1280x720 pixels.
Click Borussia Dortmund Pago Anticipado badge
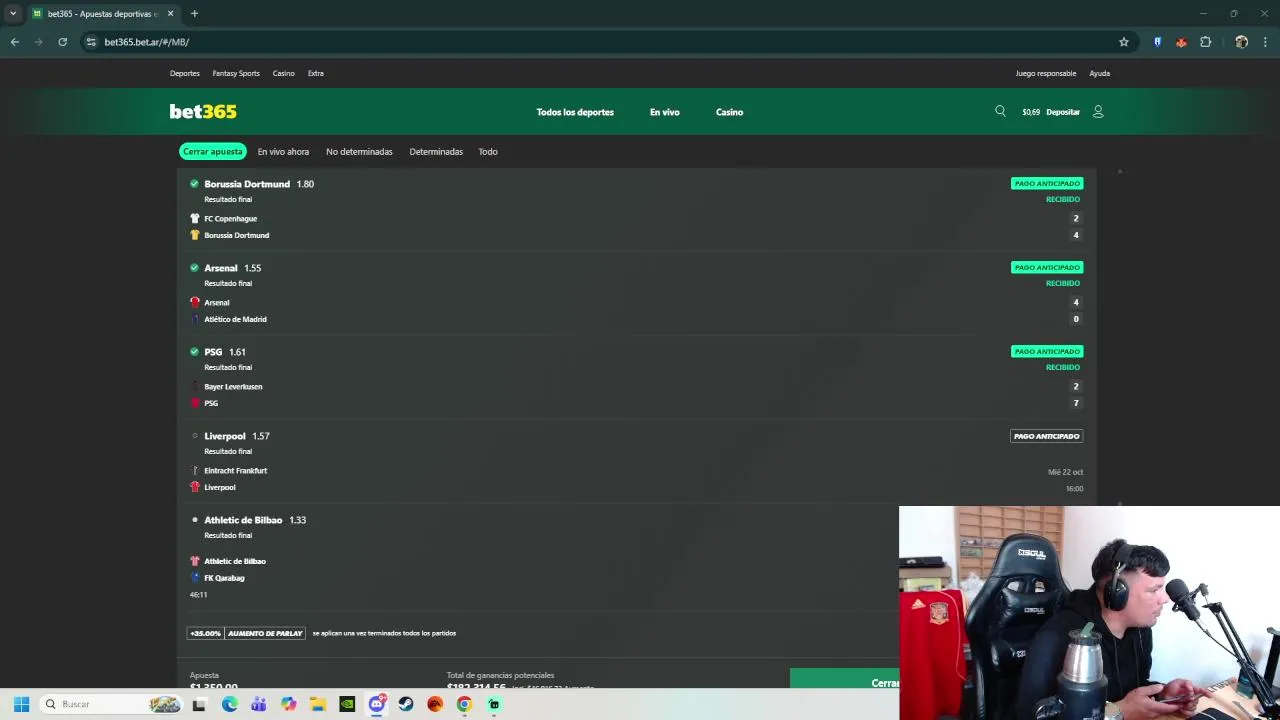(x=1046, y=184)
